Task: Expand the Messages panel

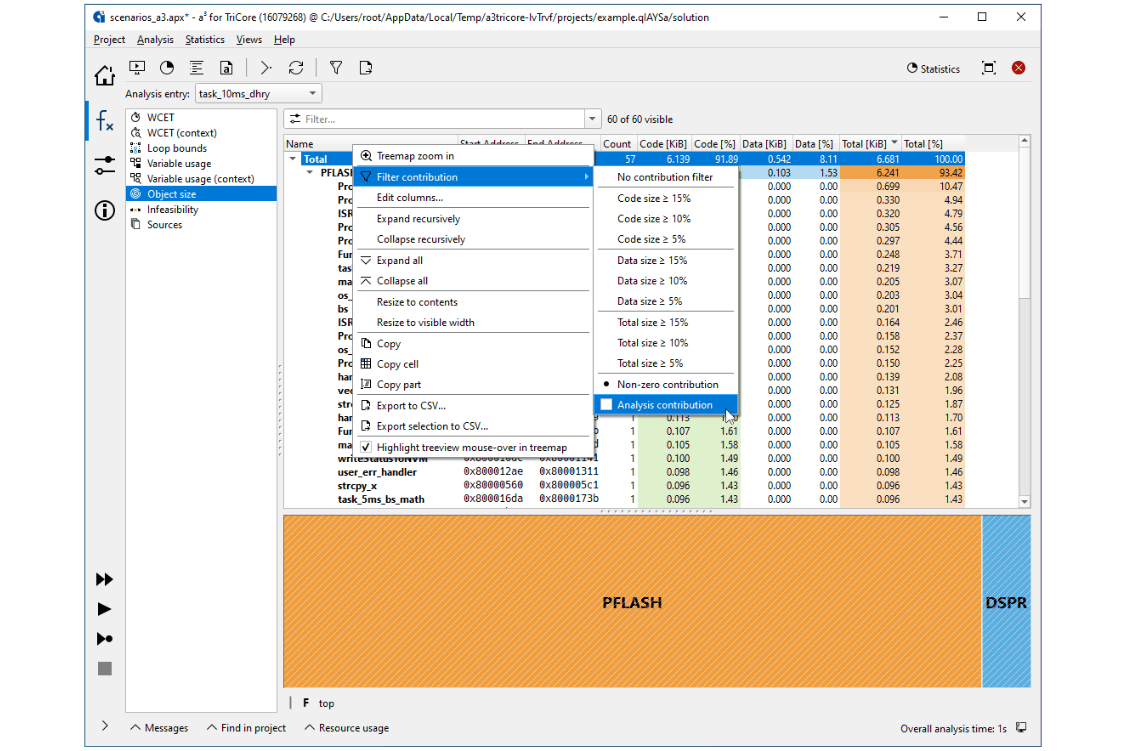Action: coord(158,728)
